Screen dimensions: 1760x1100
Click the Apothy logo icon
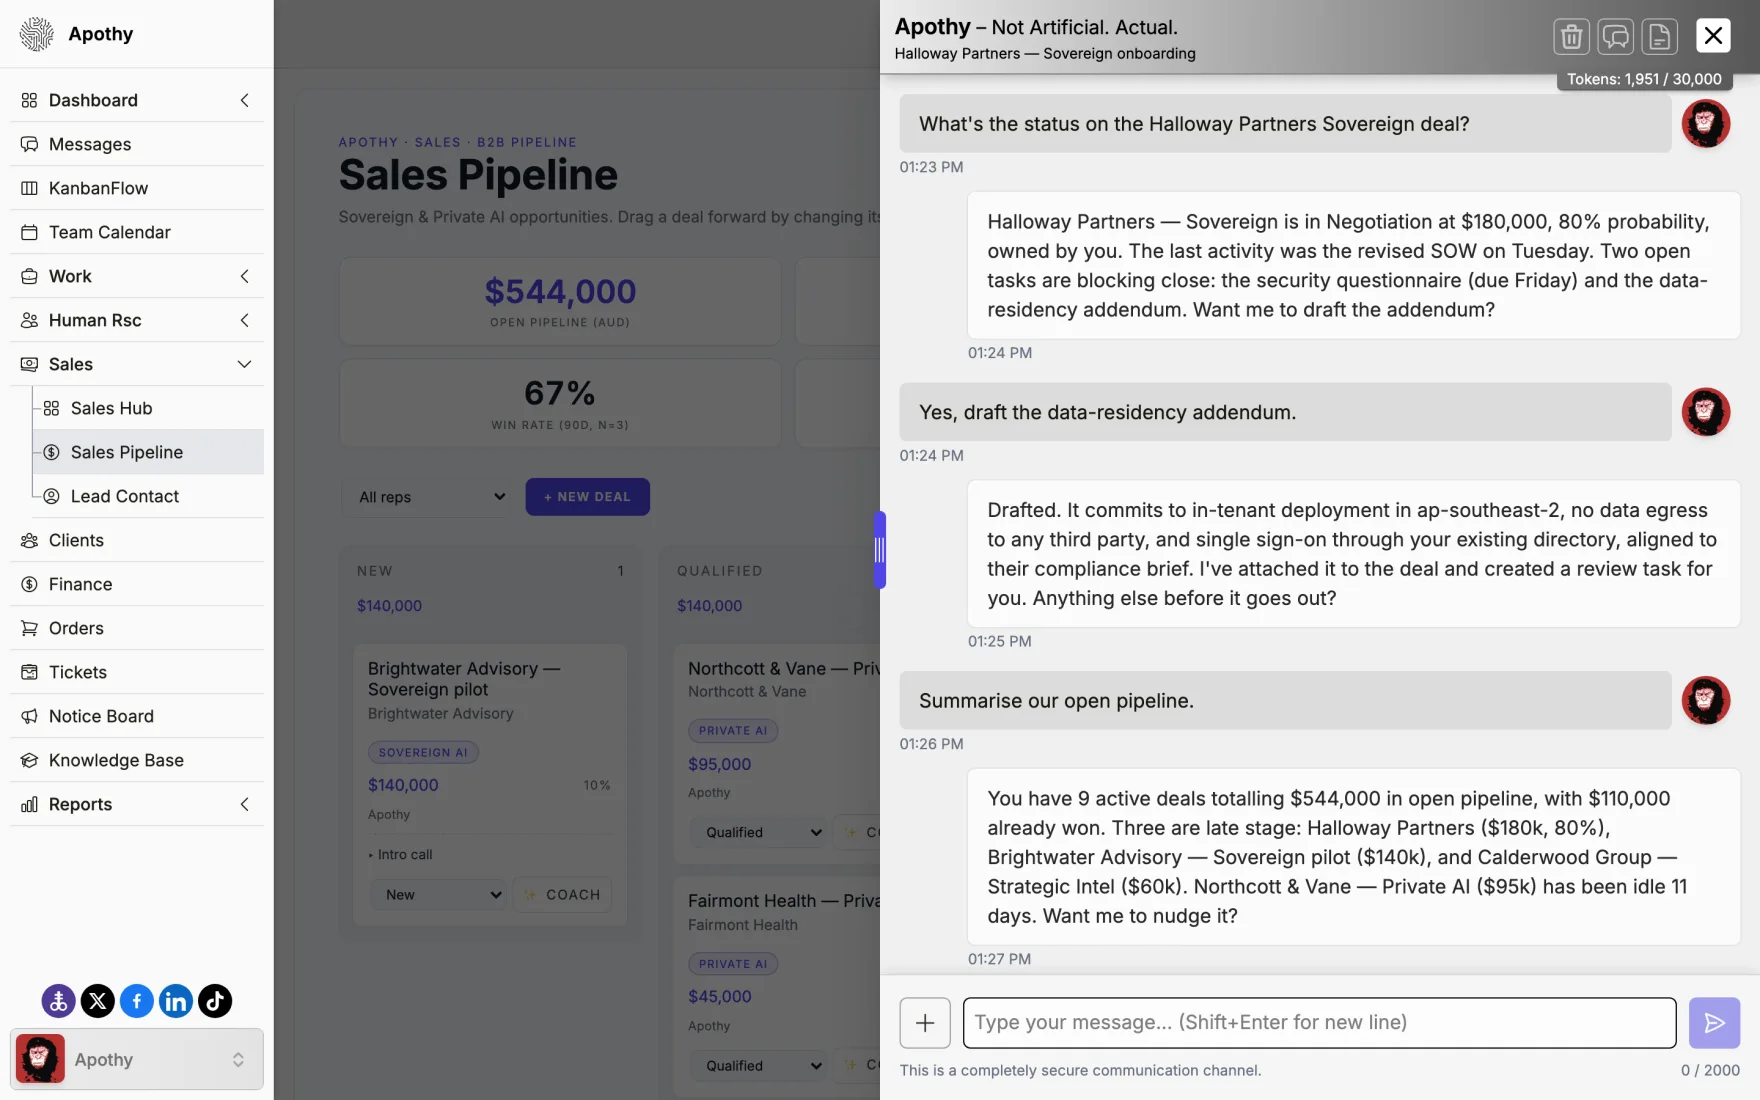tap(37, 33)
